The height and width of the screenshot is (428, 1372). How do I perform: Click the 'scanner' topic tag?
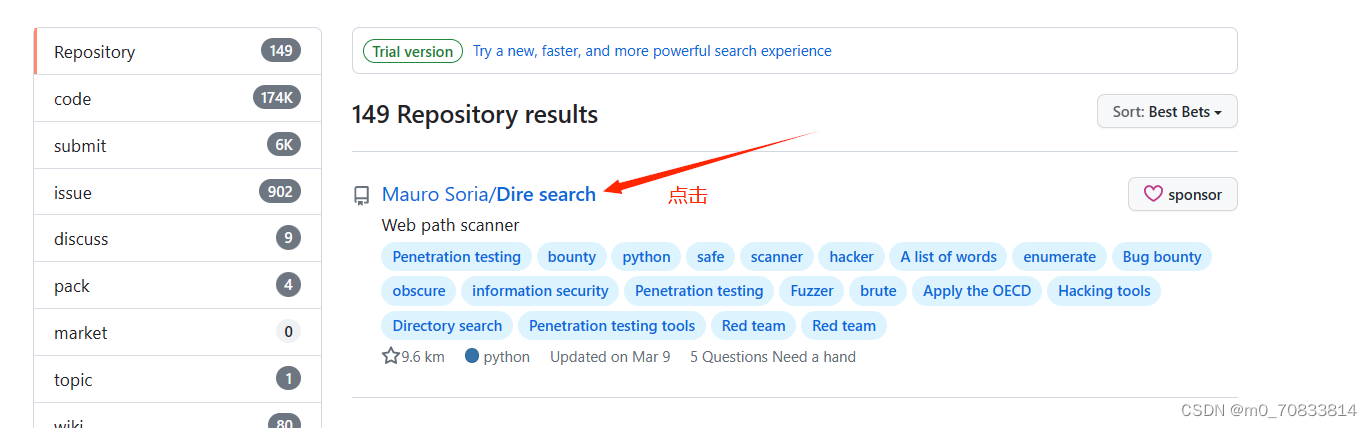[x=777, y=256]
